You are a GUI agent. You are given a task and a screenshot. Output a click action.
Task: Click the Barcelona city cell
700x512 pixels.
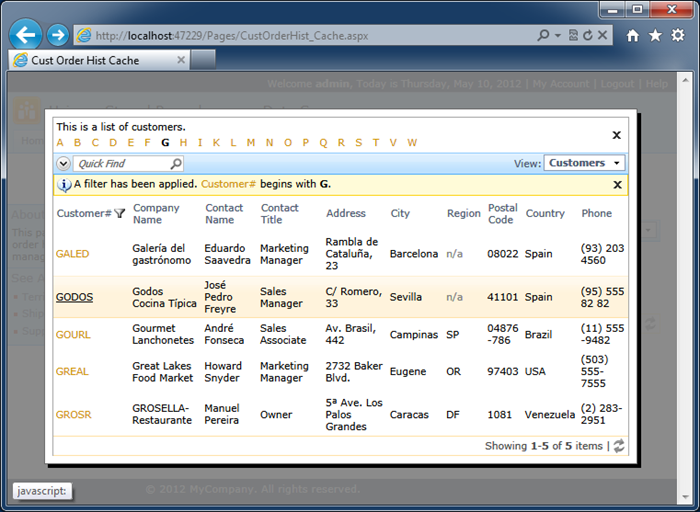[x=414, y=254]
